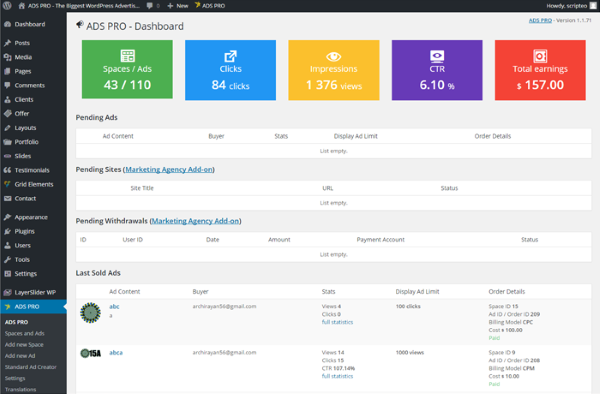
Task: Open Marketing Agency Add-on link beside Pending Sites
Action: click(169, 169)
